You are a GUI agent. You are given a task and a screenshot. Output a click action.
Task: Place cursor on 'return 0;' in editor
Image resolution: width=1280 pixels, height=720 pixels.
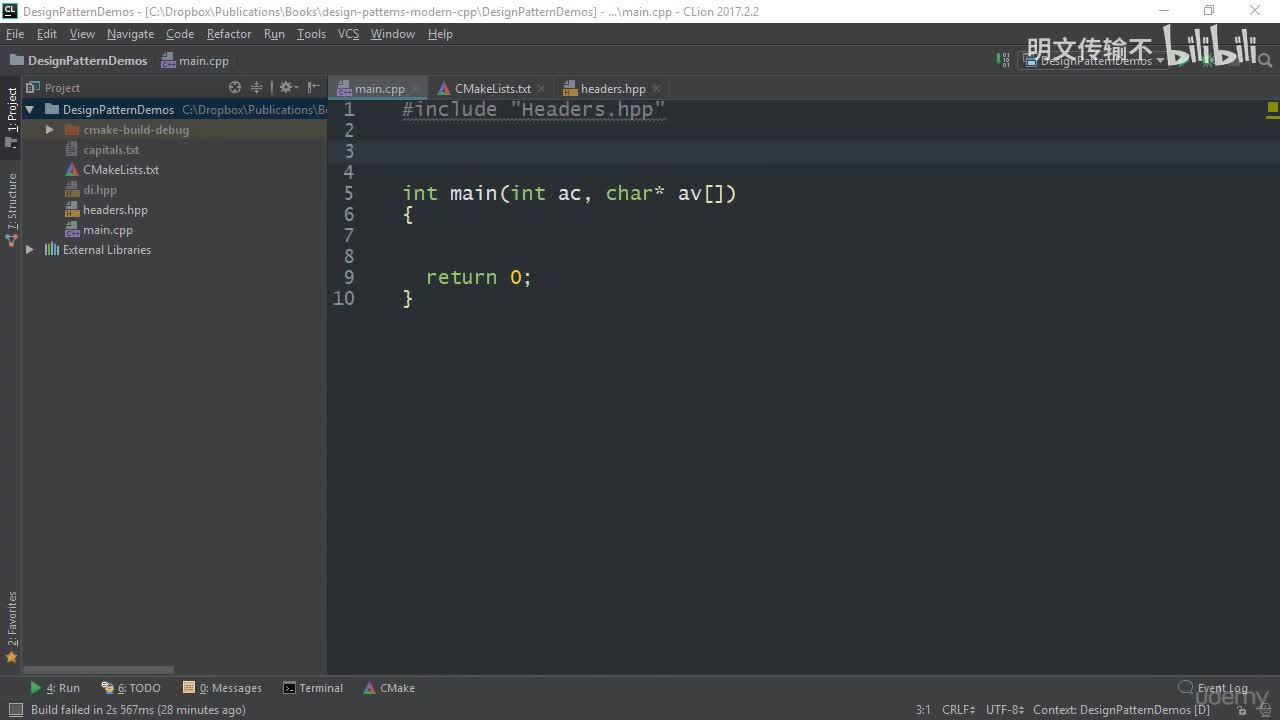pos(479,277)
